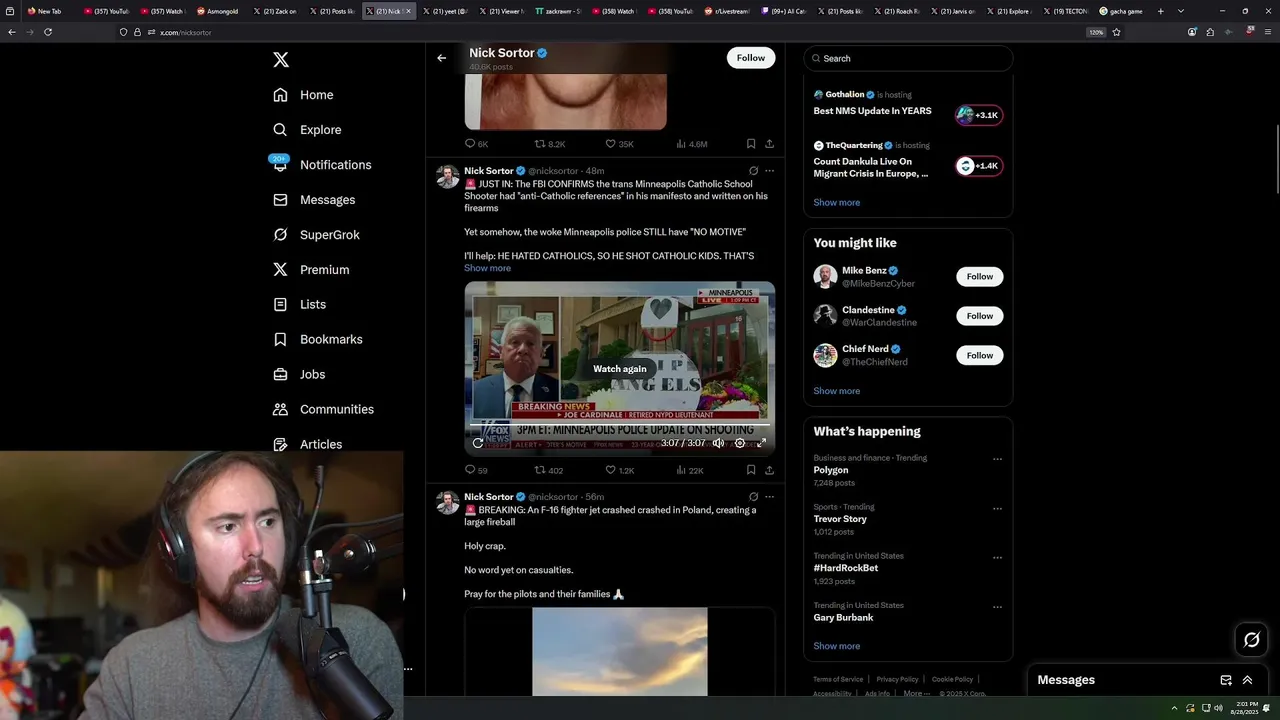This screenshot has height=720, width=1280.
Task: Follow Chief Nerd
Action: pyautogui.click(x=980, y=356)
